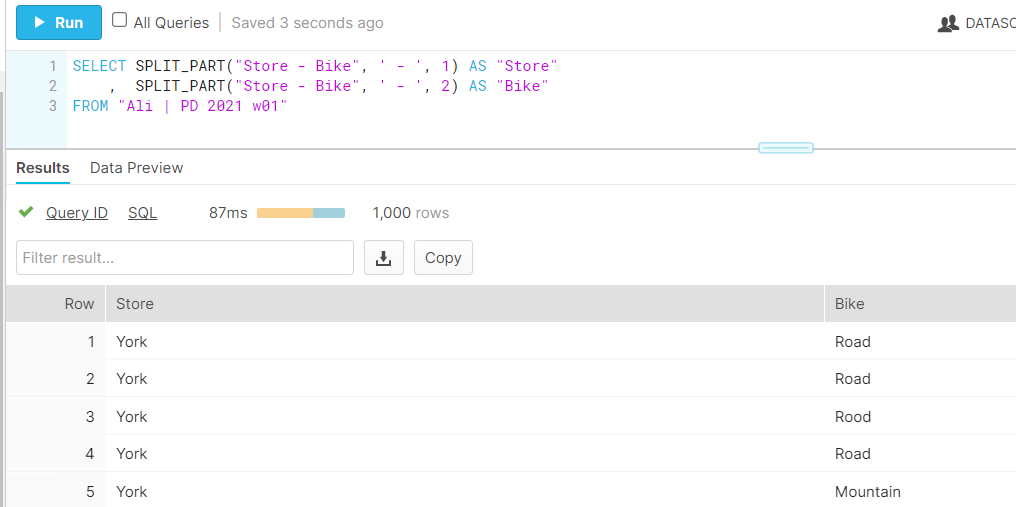Click the query duration timing bar

300,213
